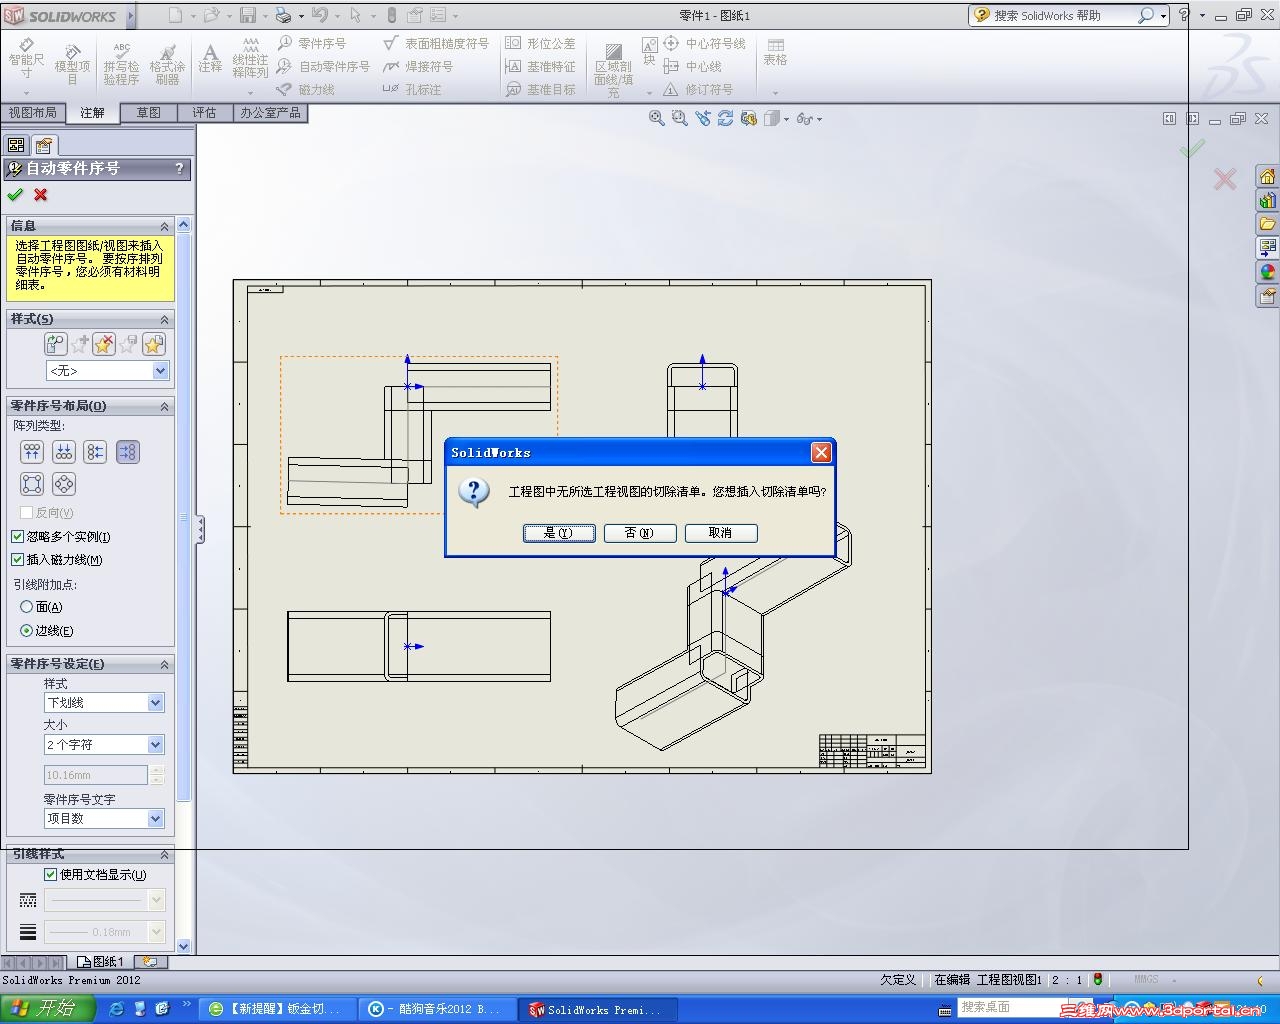
Task: Select bottom balloon pattern layout icon
Action: 64,452
